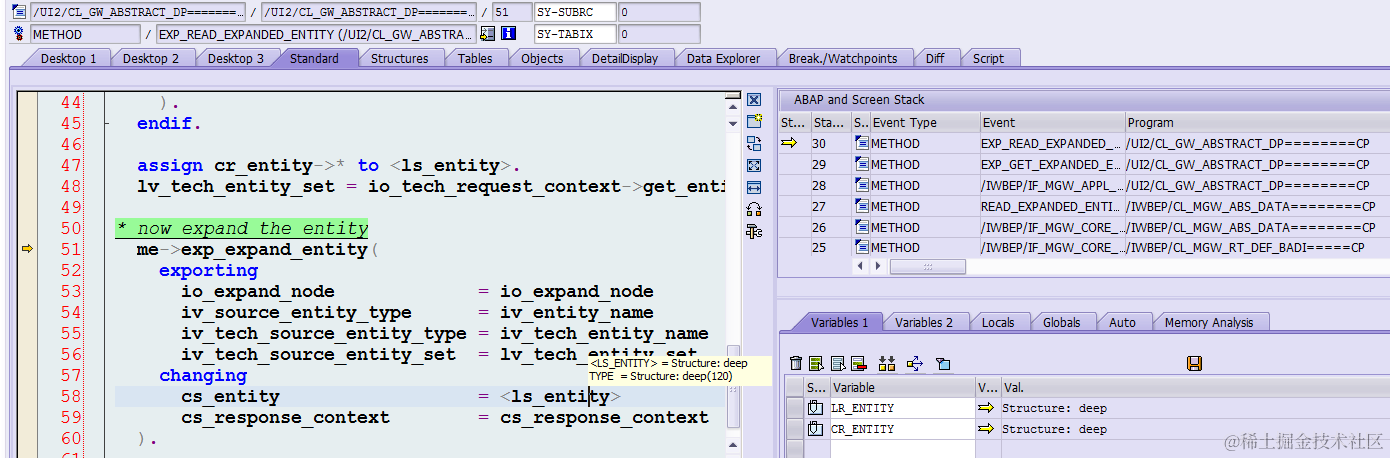Click the yellow blocks with arrows icon
This screenshot has width=1390, height=458.
pos(886,364)
